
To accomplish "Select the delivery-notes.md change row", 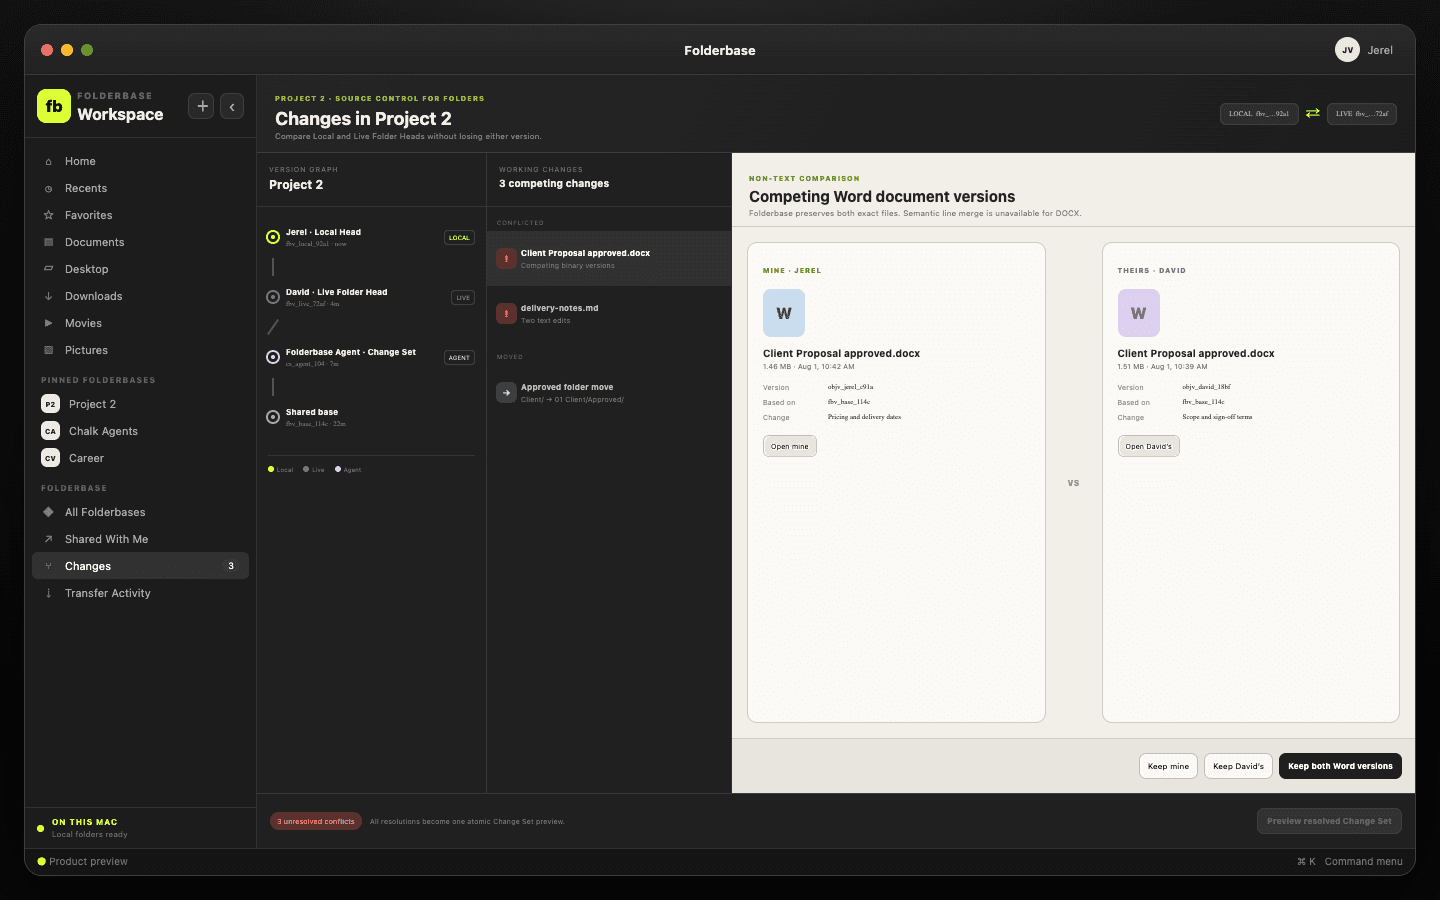I will pyautogui.click(x=609, y=314).
